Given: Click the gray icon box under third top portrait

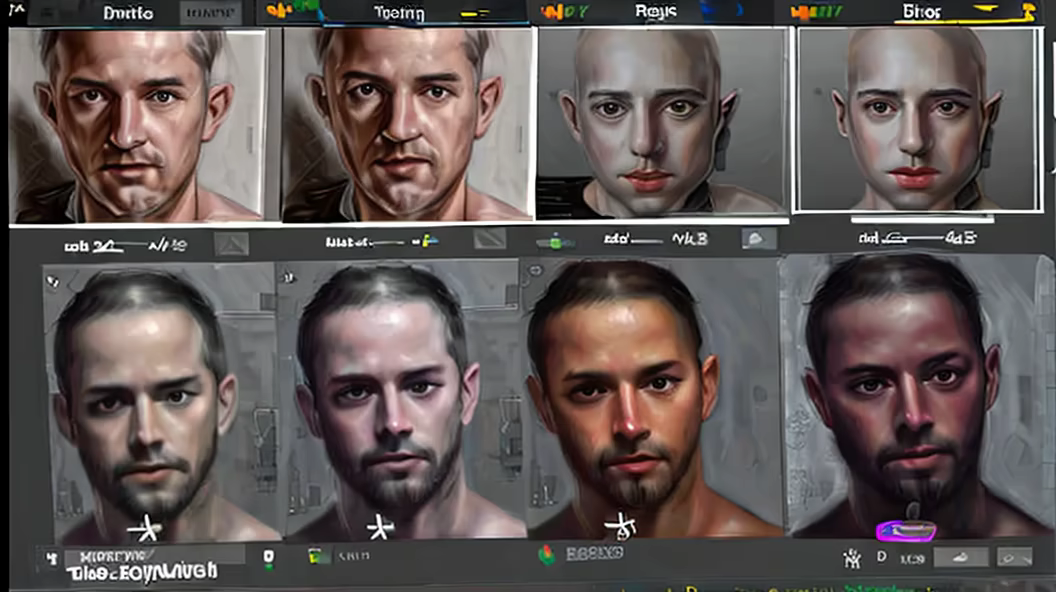Looking at the screenshot, I should point(757,239).
